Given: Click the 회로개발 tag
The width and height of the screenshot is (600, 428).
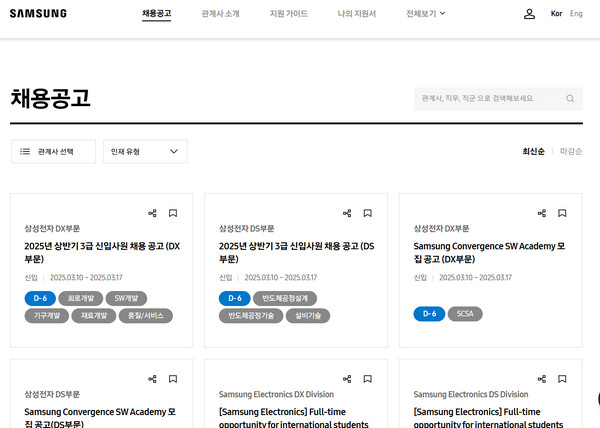Looking at the screenshot, I should point(81,298).
